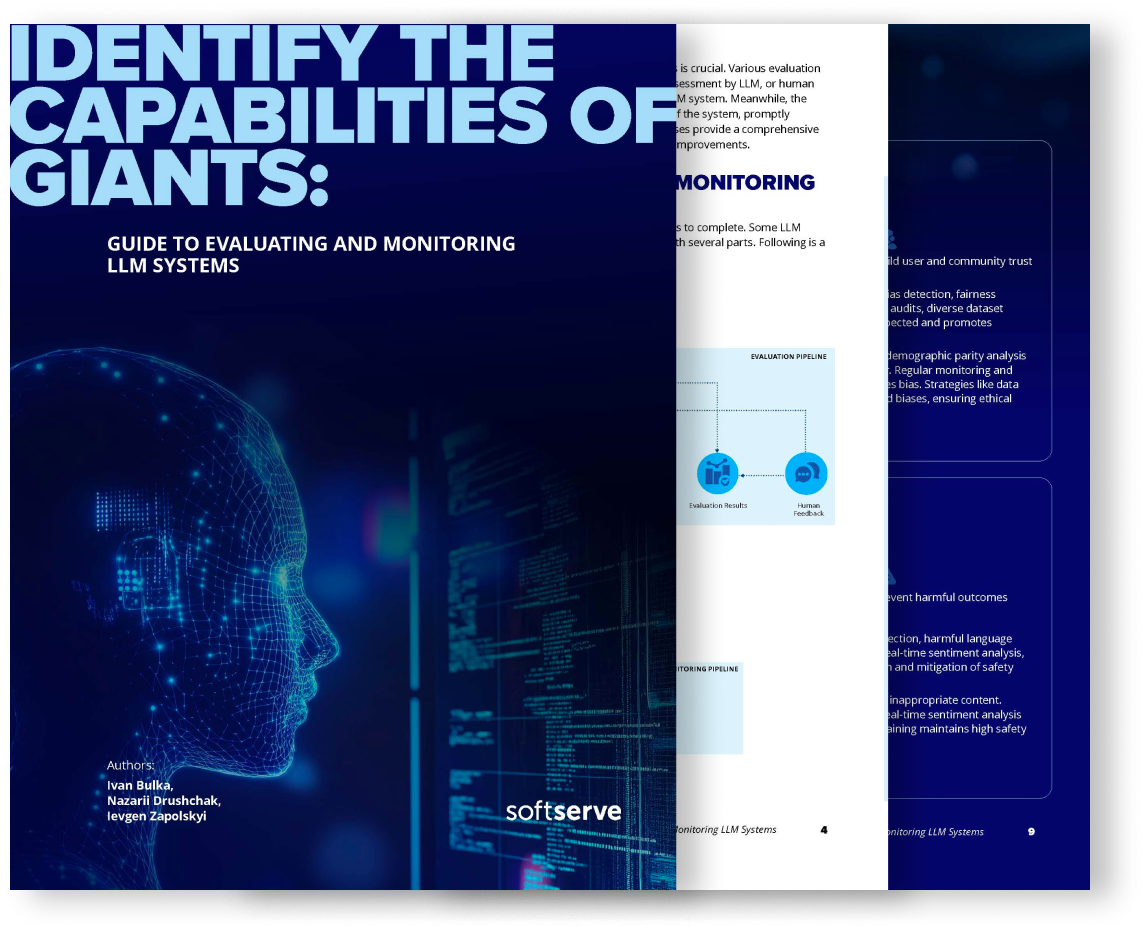The width and height of the screenshot is (1144, 930).
Task: Click the Evaluation Results chart icon
Action: pyautogui.click(x=717, y=474)
